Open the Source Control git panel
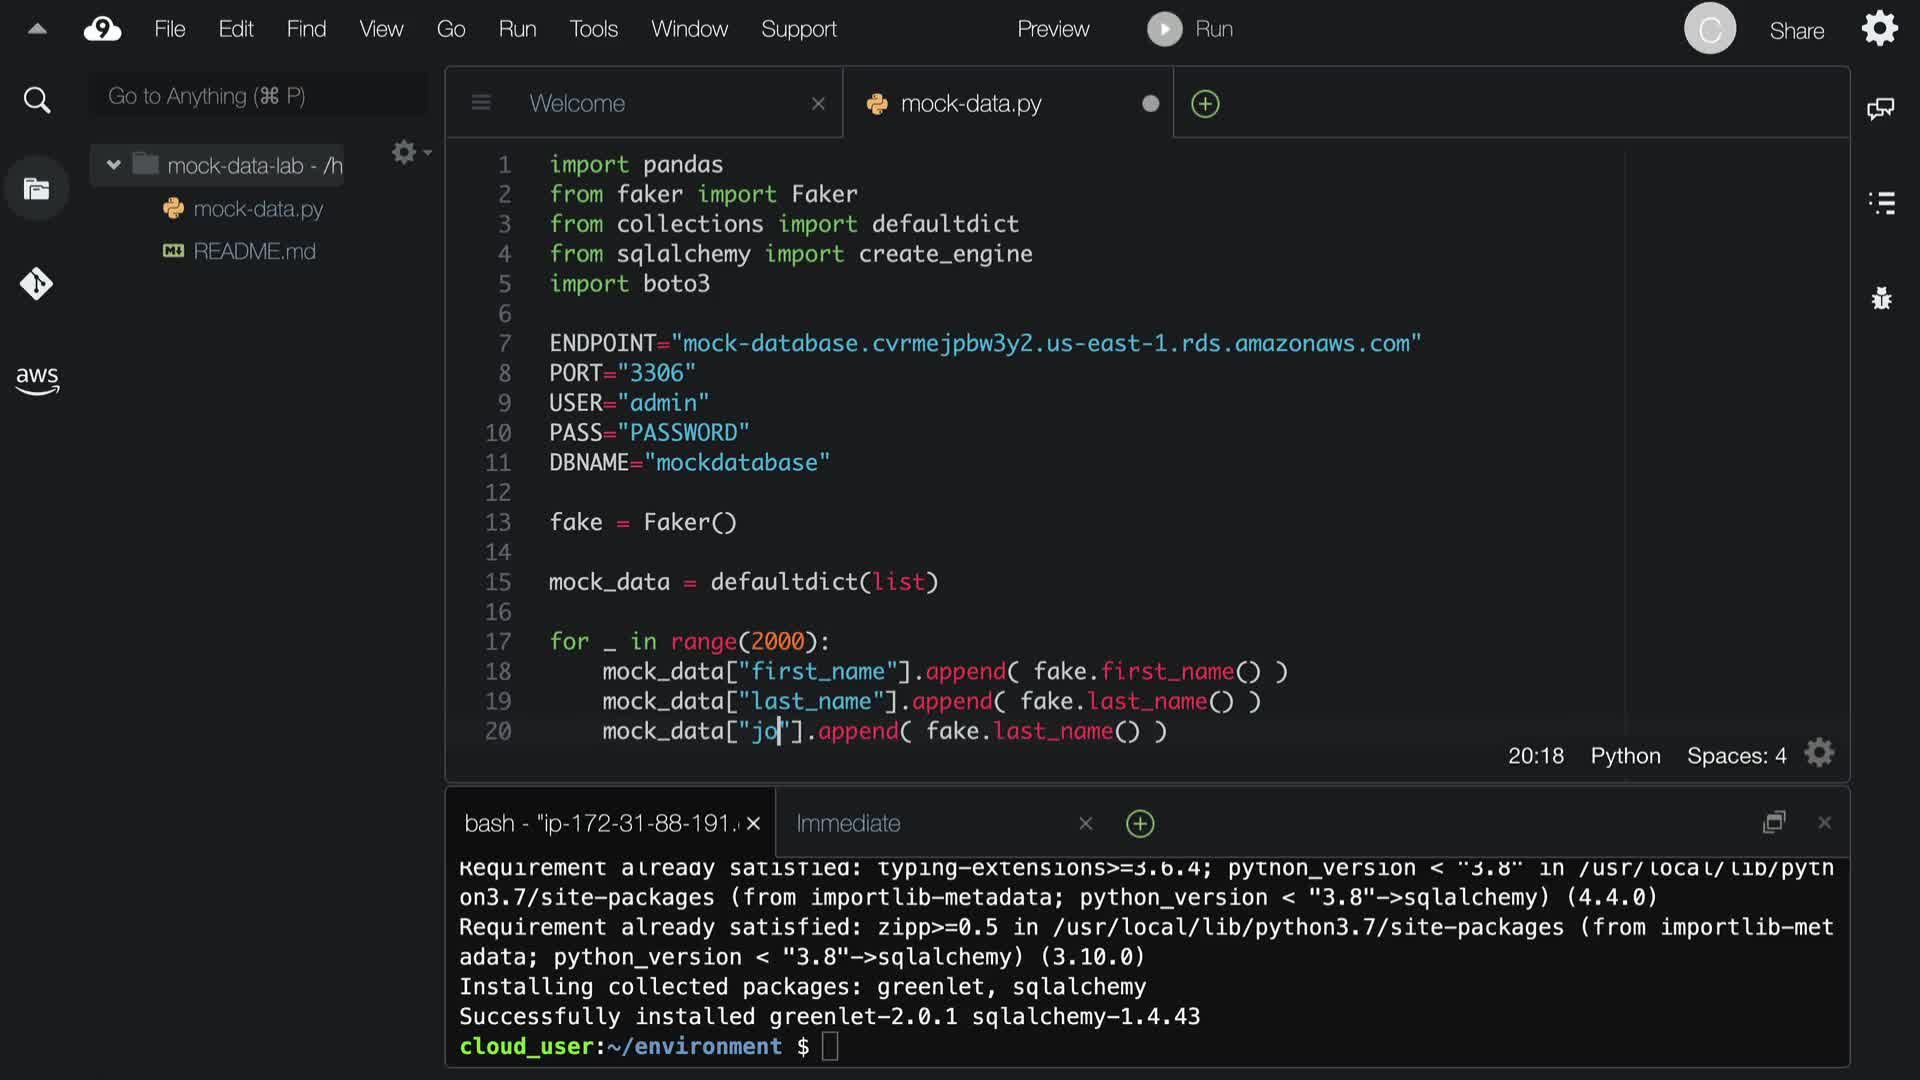Viewport: 1920px width, 1080px height. coord(37,284)
